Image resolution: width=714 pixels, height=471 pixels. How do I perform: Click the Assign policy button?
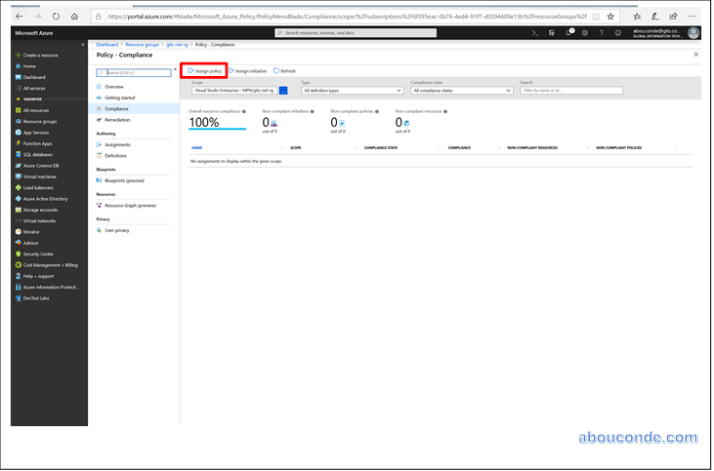[x=205, y=71]
